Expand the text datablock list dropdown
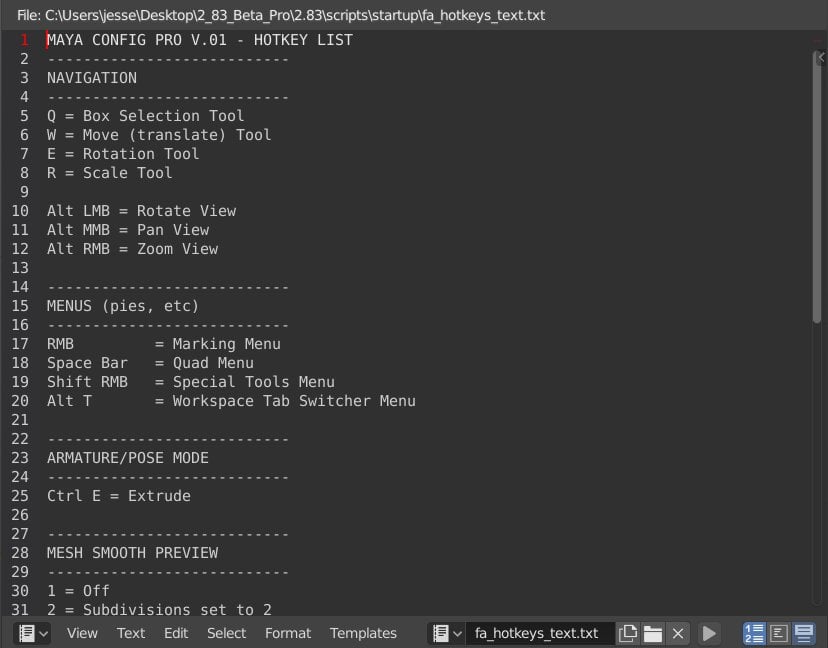 (x=457, y=633)
